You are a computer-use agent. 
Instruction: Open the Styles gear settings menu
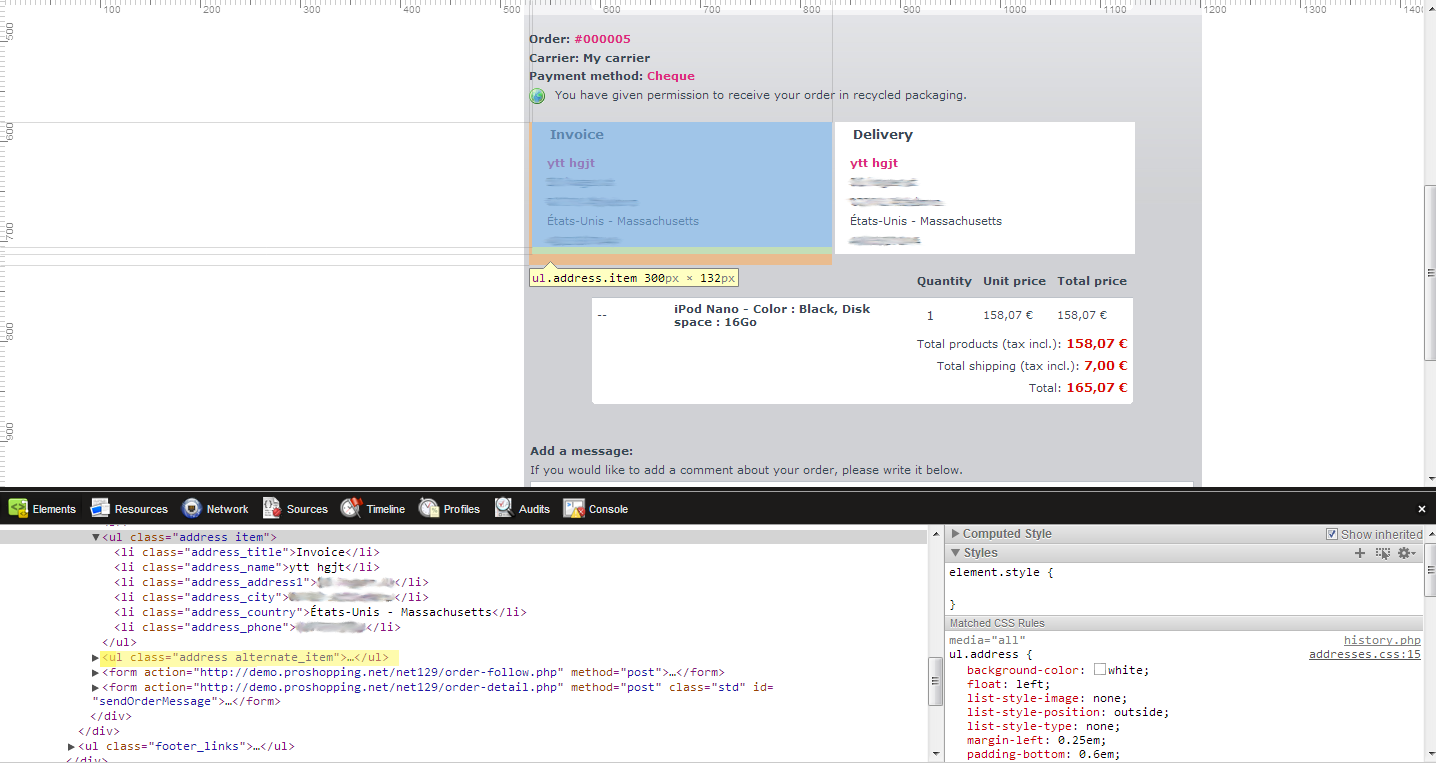coord(1406,553)
